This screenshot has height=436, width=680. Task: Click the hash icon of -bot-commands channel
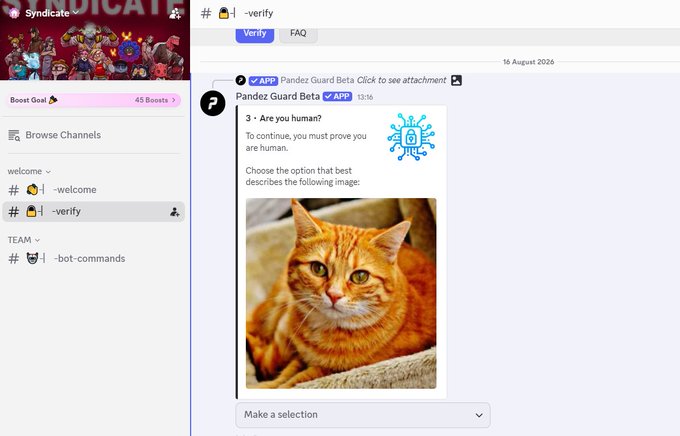pyautogui.click(x=14, y=259)
